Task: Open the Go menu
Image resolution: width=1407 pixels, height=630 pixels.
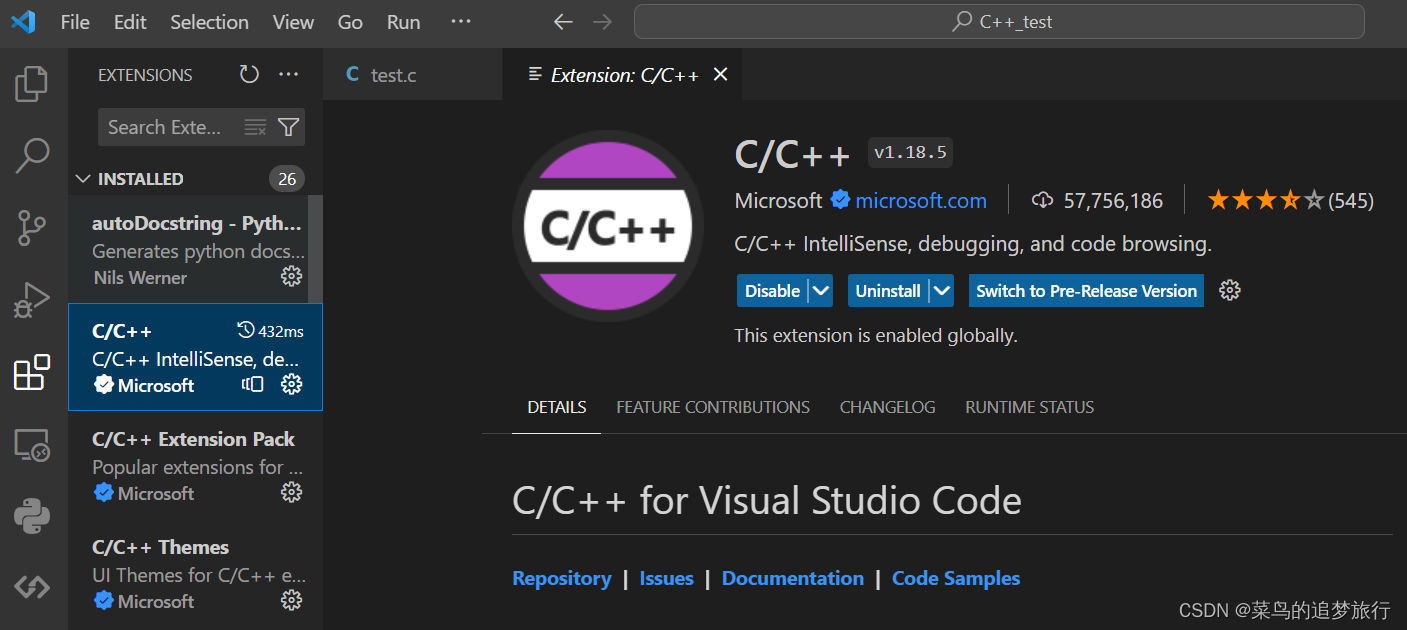Action: pyautogui.click(x=350, y=21)
